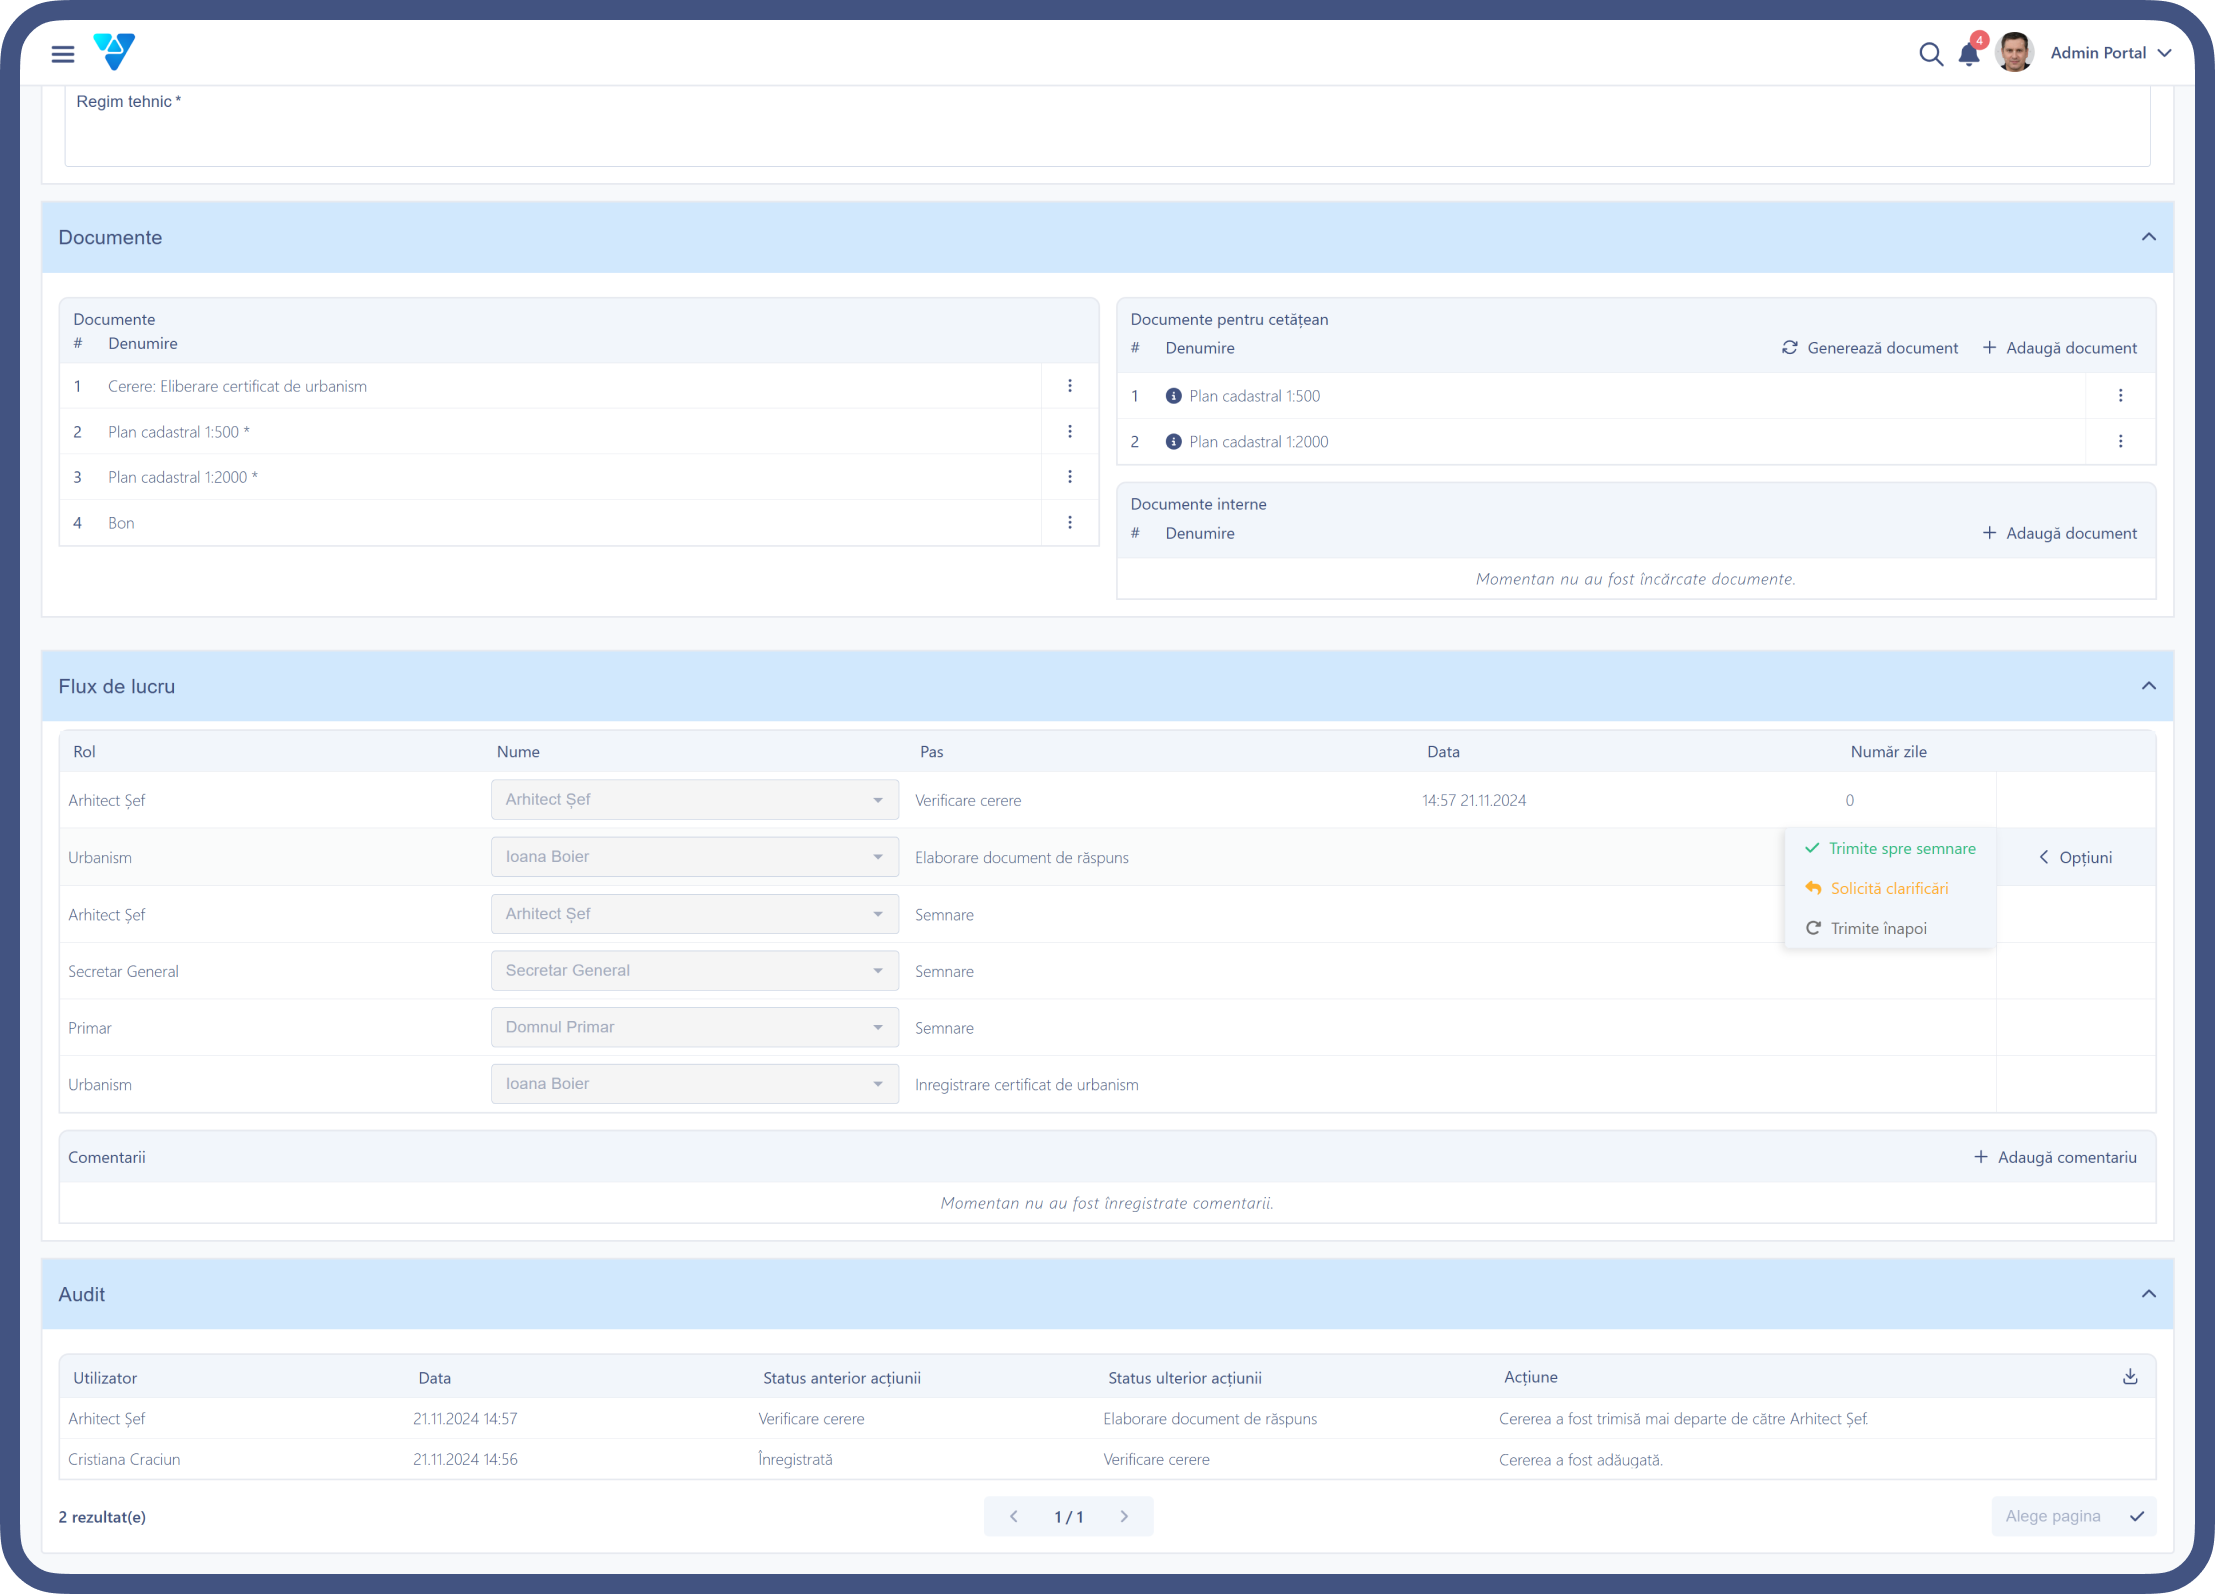
Task: Open kebab menu for Plan cadastral 1:2000 citizen document
Action: pos(2121,442)
